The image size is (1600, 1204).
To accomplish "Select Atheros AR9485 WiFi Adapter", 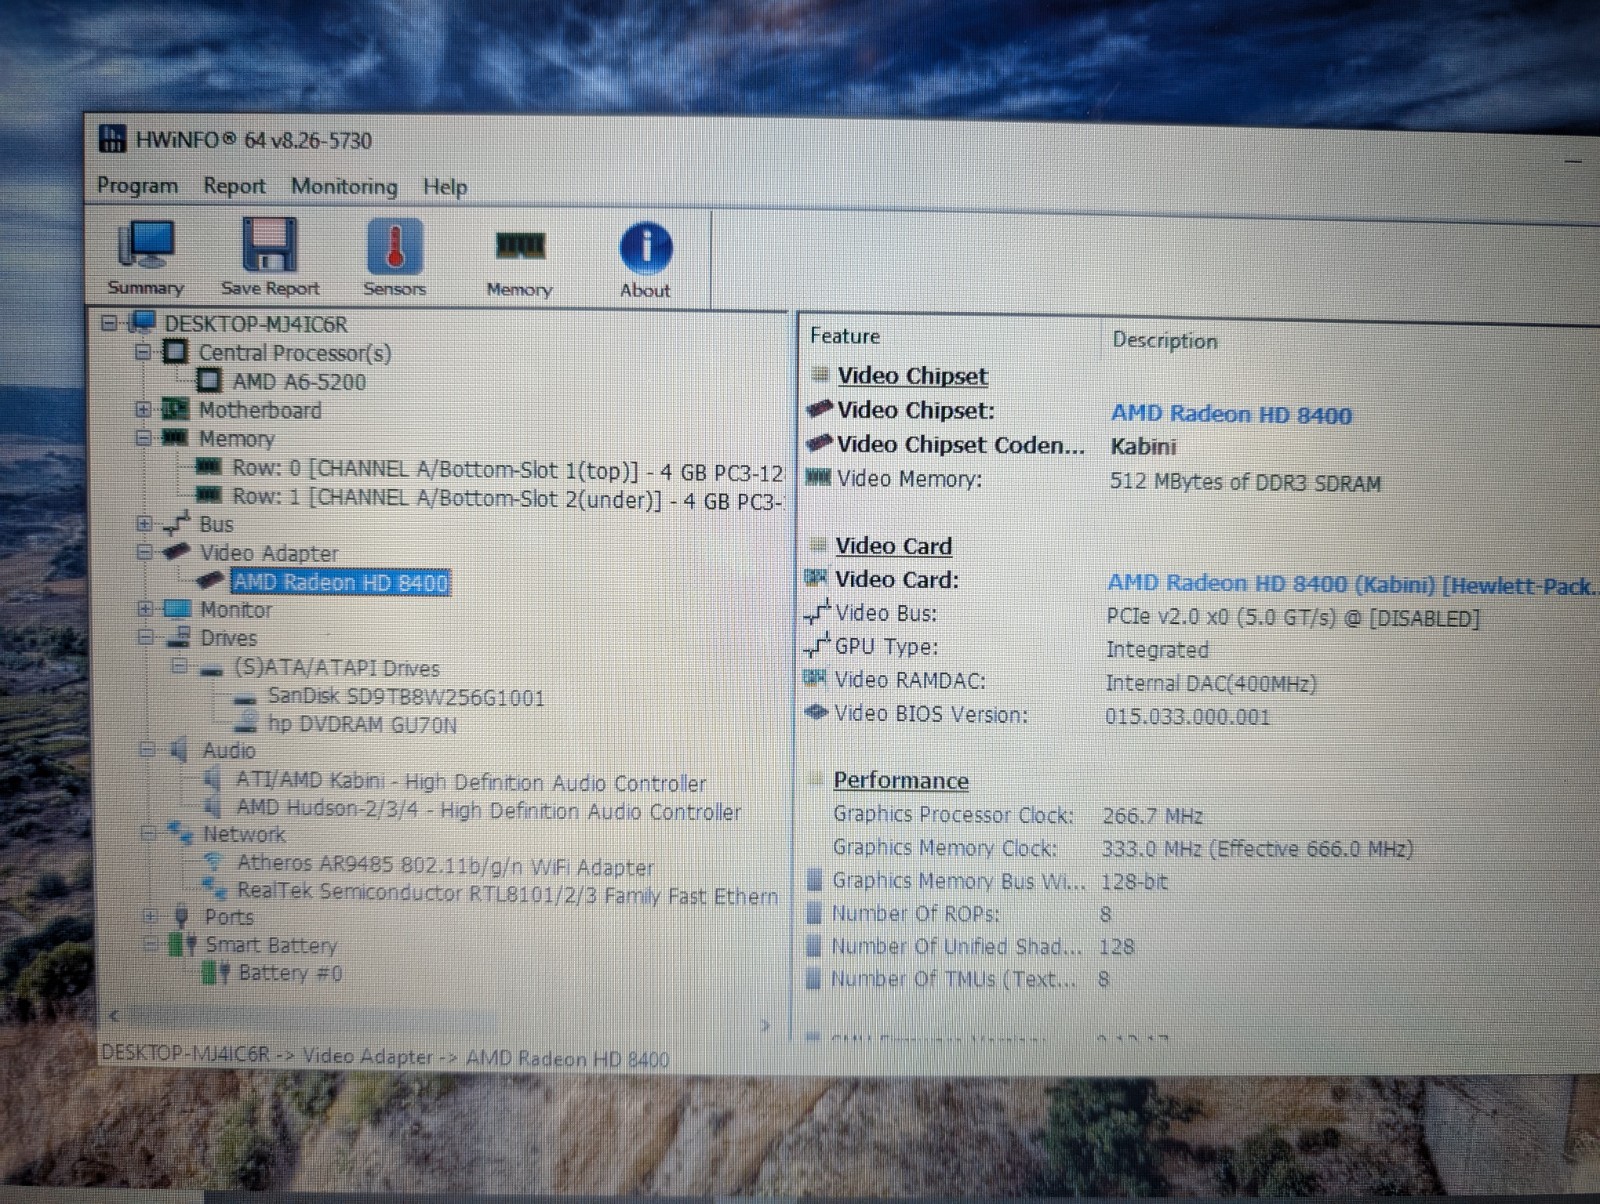I will pos(445,864).
